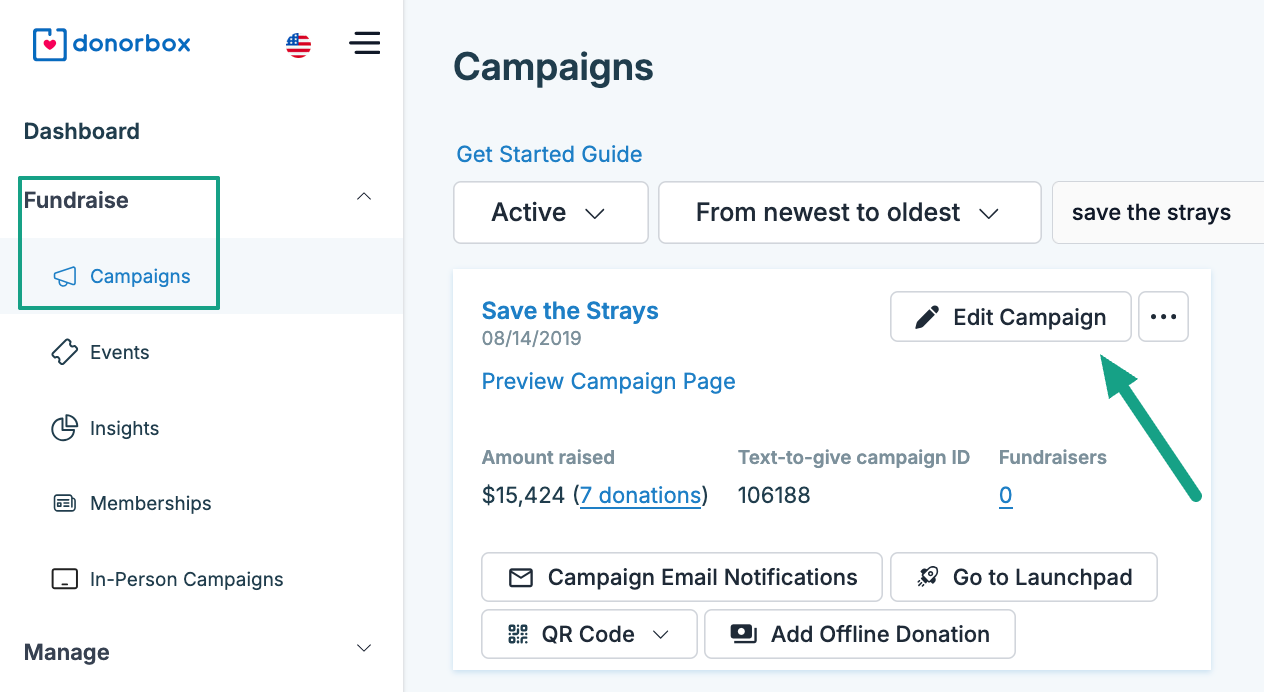This screenshot has height=692, width=1264.
Task: Click the In-Person Campaigns device icon
Action: (x=64, y=580)
